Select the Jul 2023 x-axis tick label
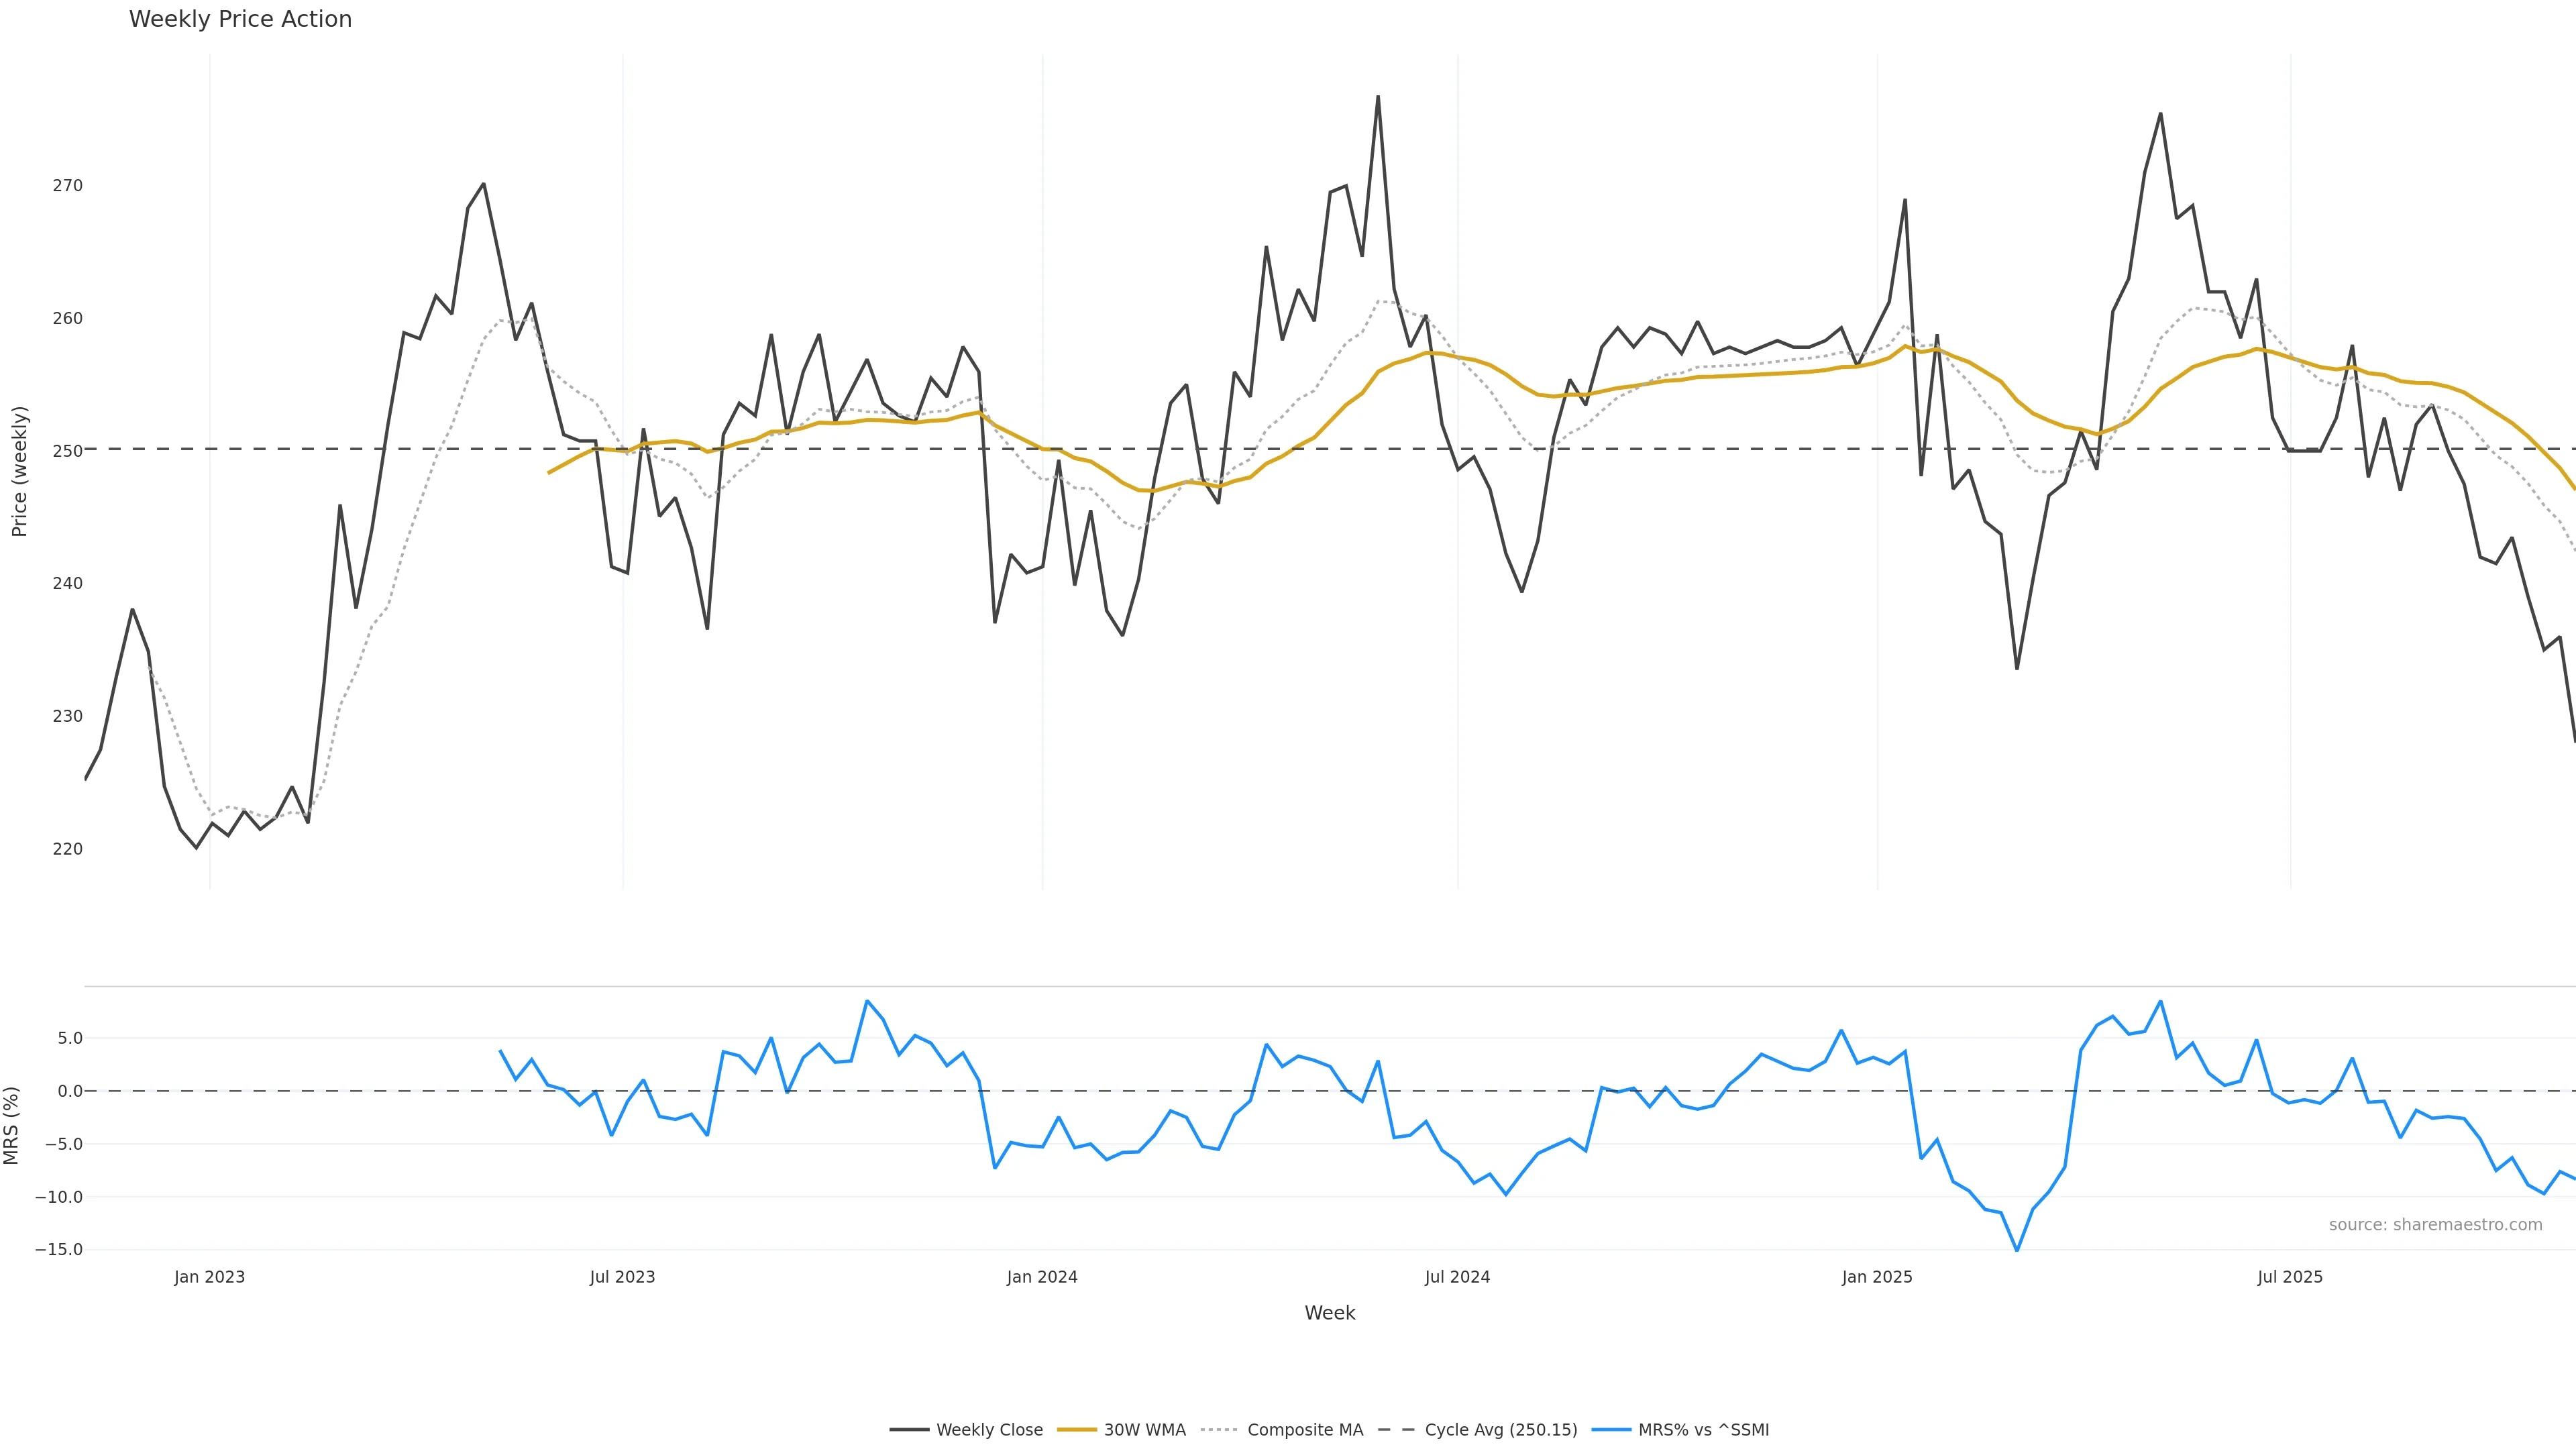Image resolution: width=2576 pixels, height=1449 pixels. tap(622, 1277)
